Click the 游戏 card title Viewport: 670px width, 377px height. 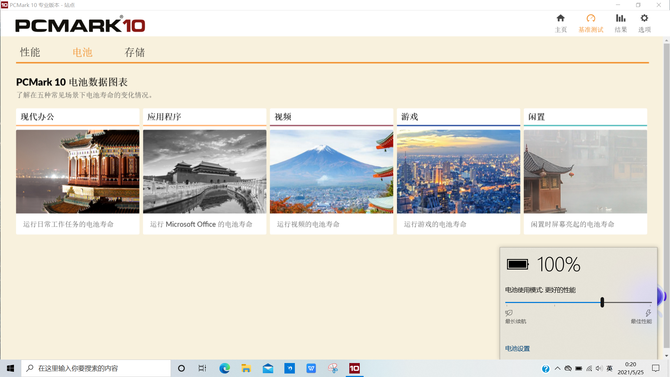click(x=410, y=117)
